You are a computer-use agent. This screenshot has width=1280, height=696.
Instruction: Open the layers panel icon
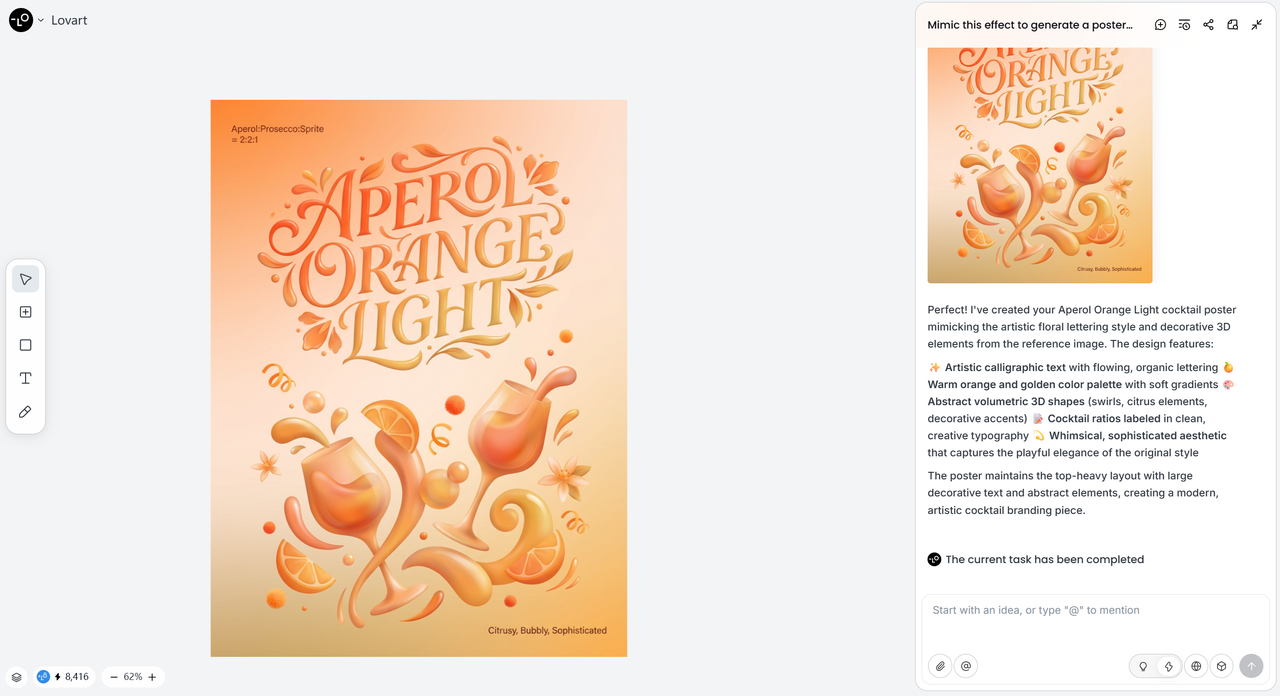[17, 677]
